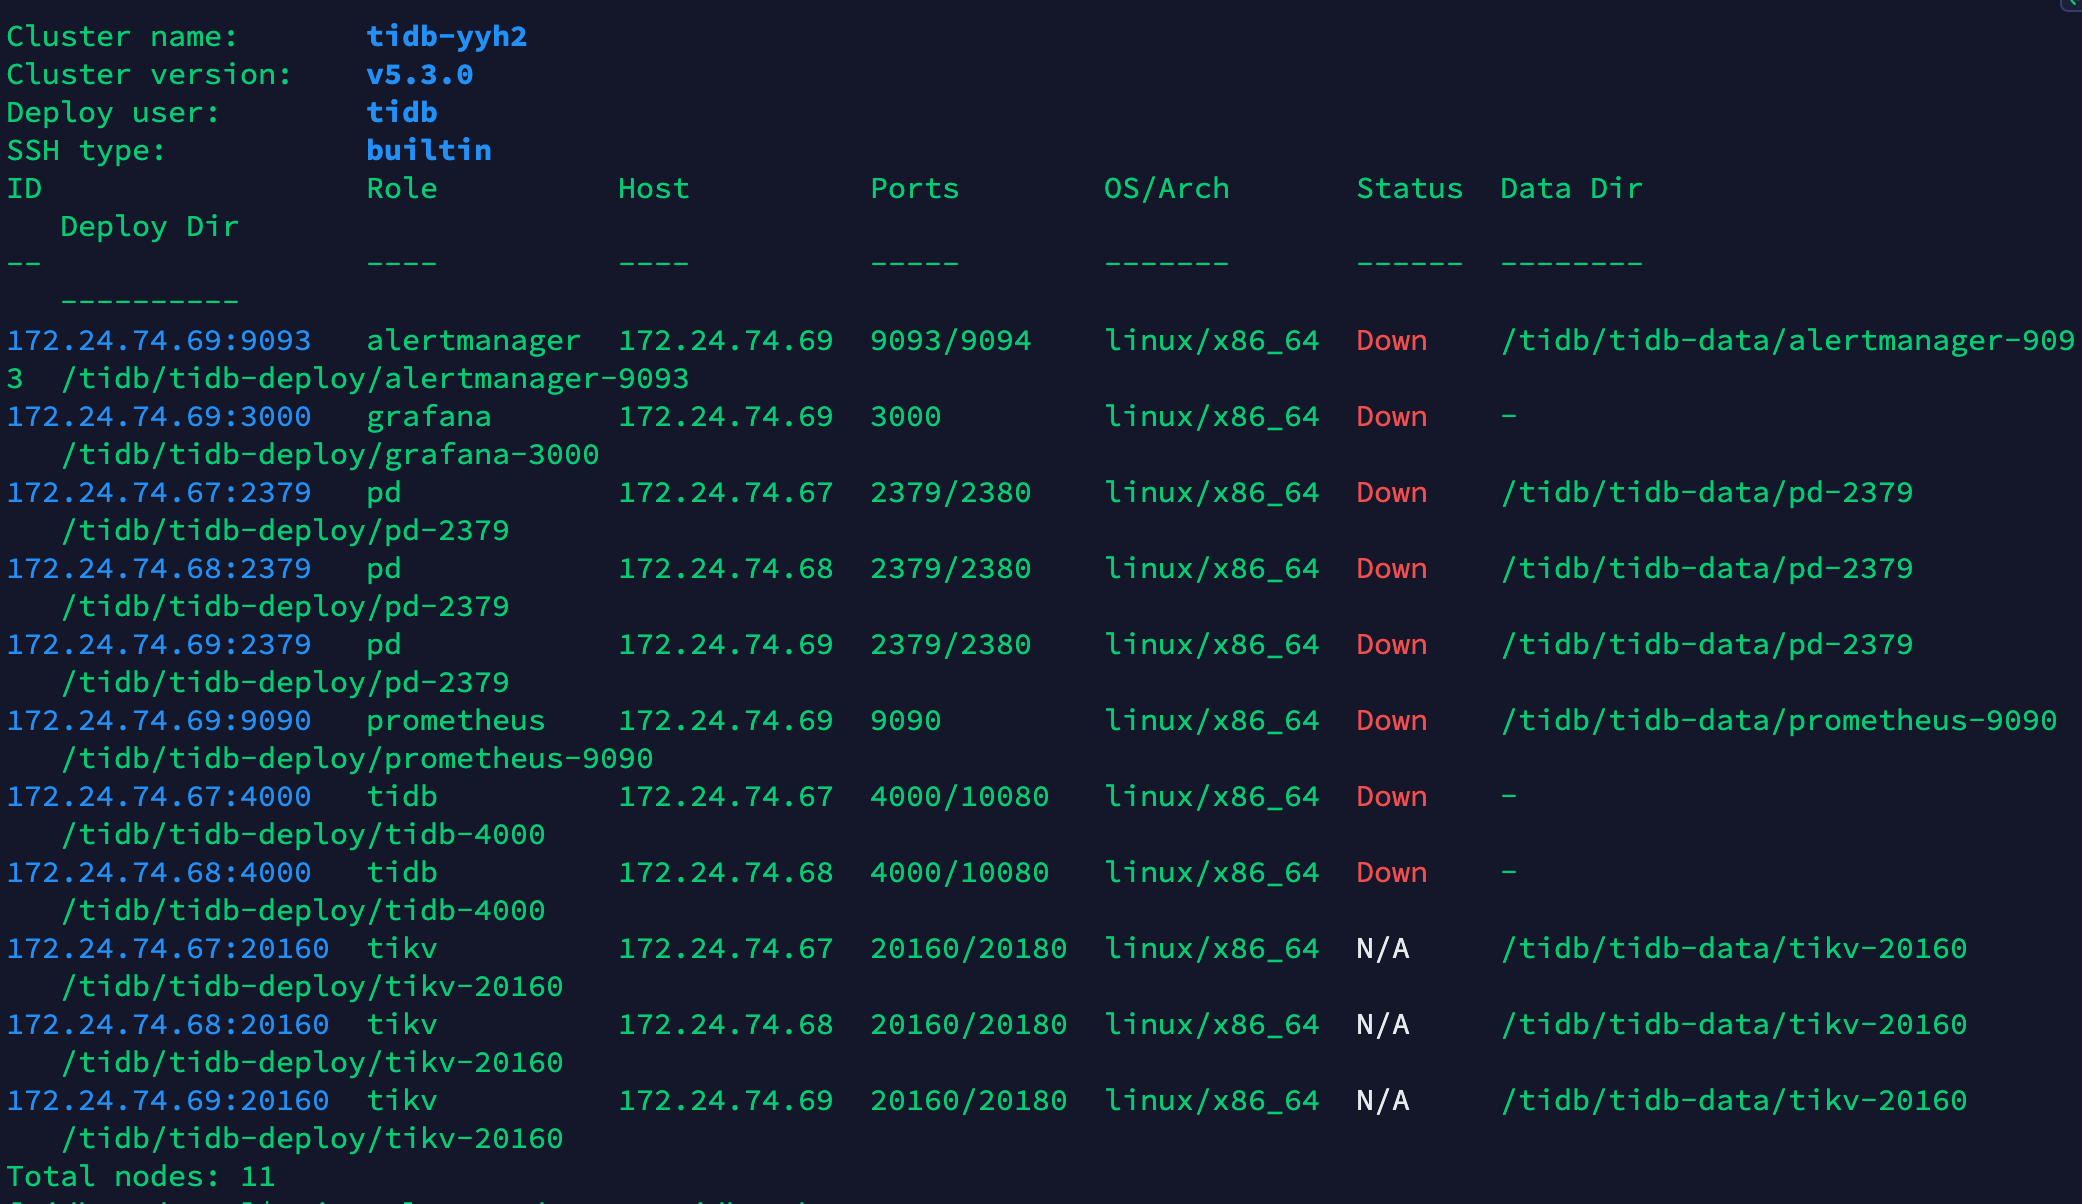Click the path /tidb/tidb-data/prometheus-9090
2082x1204 pixels.
coord(1778,721)
